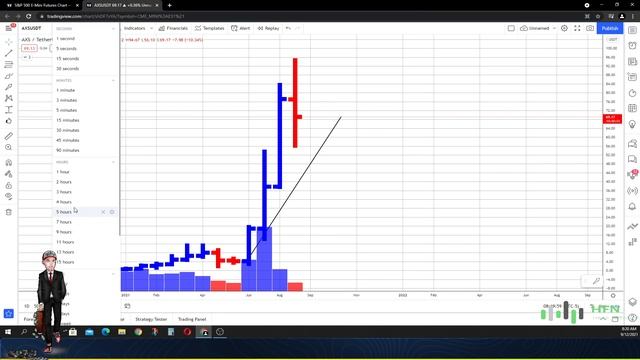
Task: Open chart settings gear icon
Action: coord(564,28)
